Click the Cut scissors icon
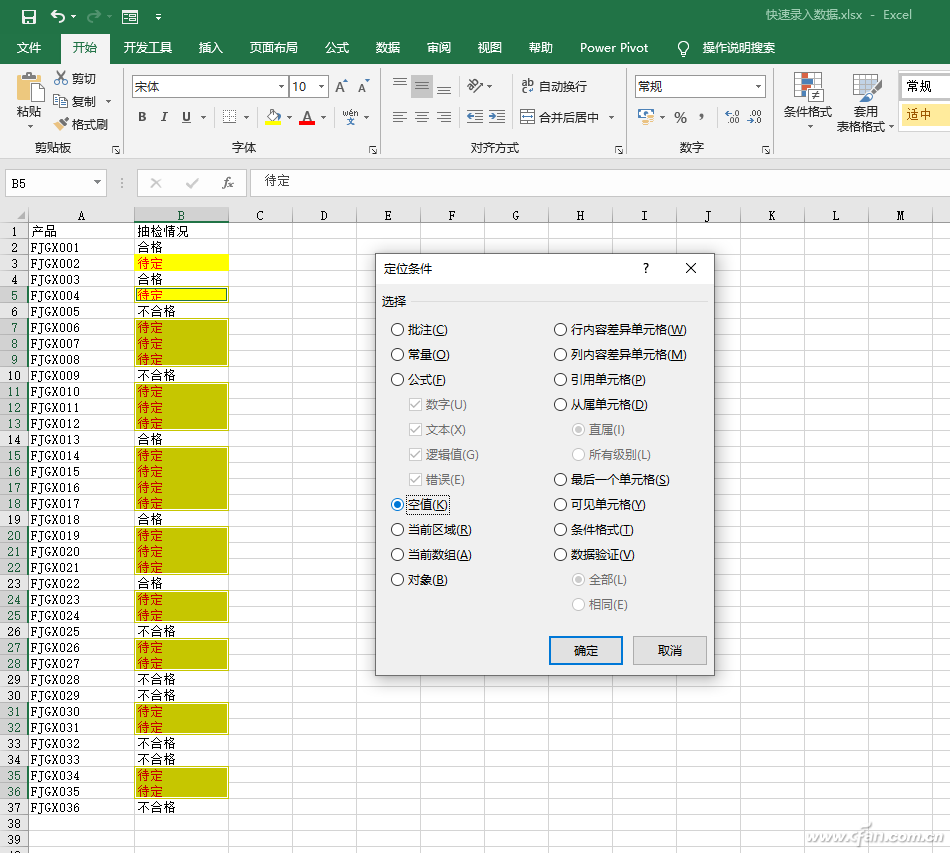 point(61,78)
